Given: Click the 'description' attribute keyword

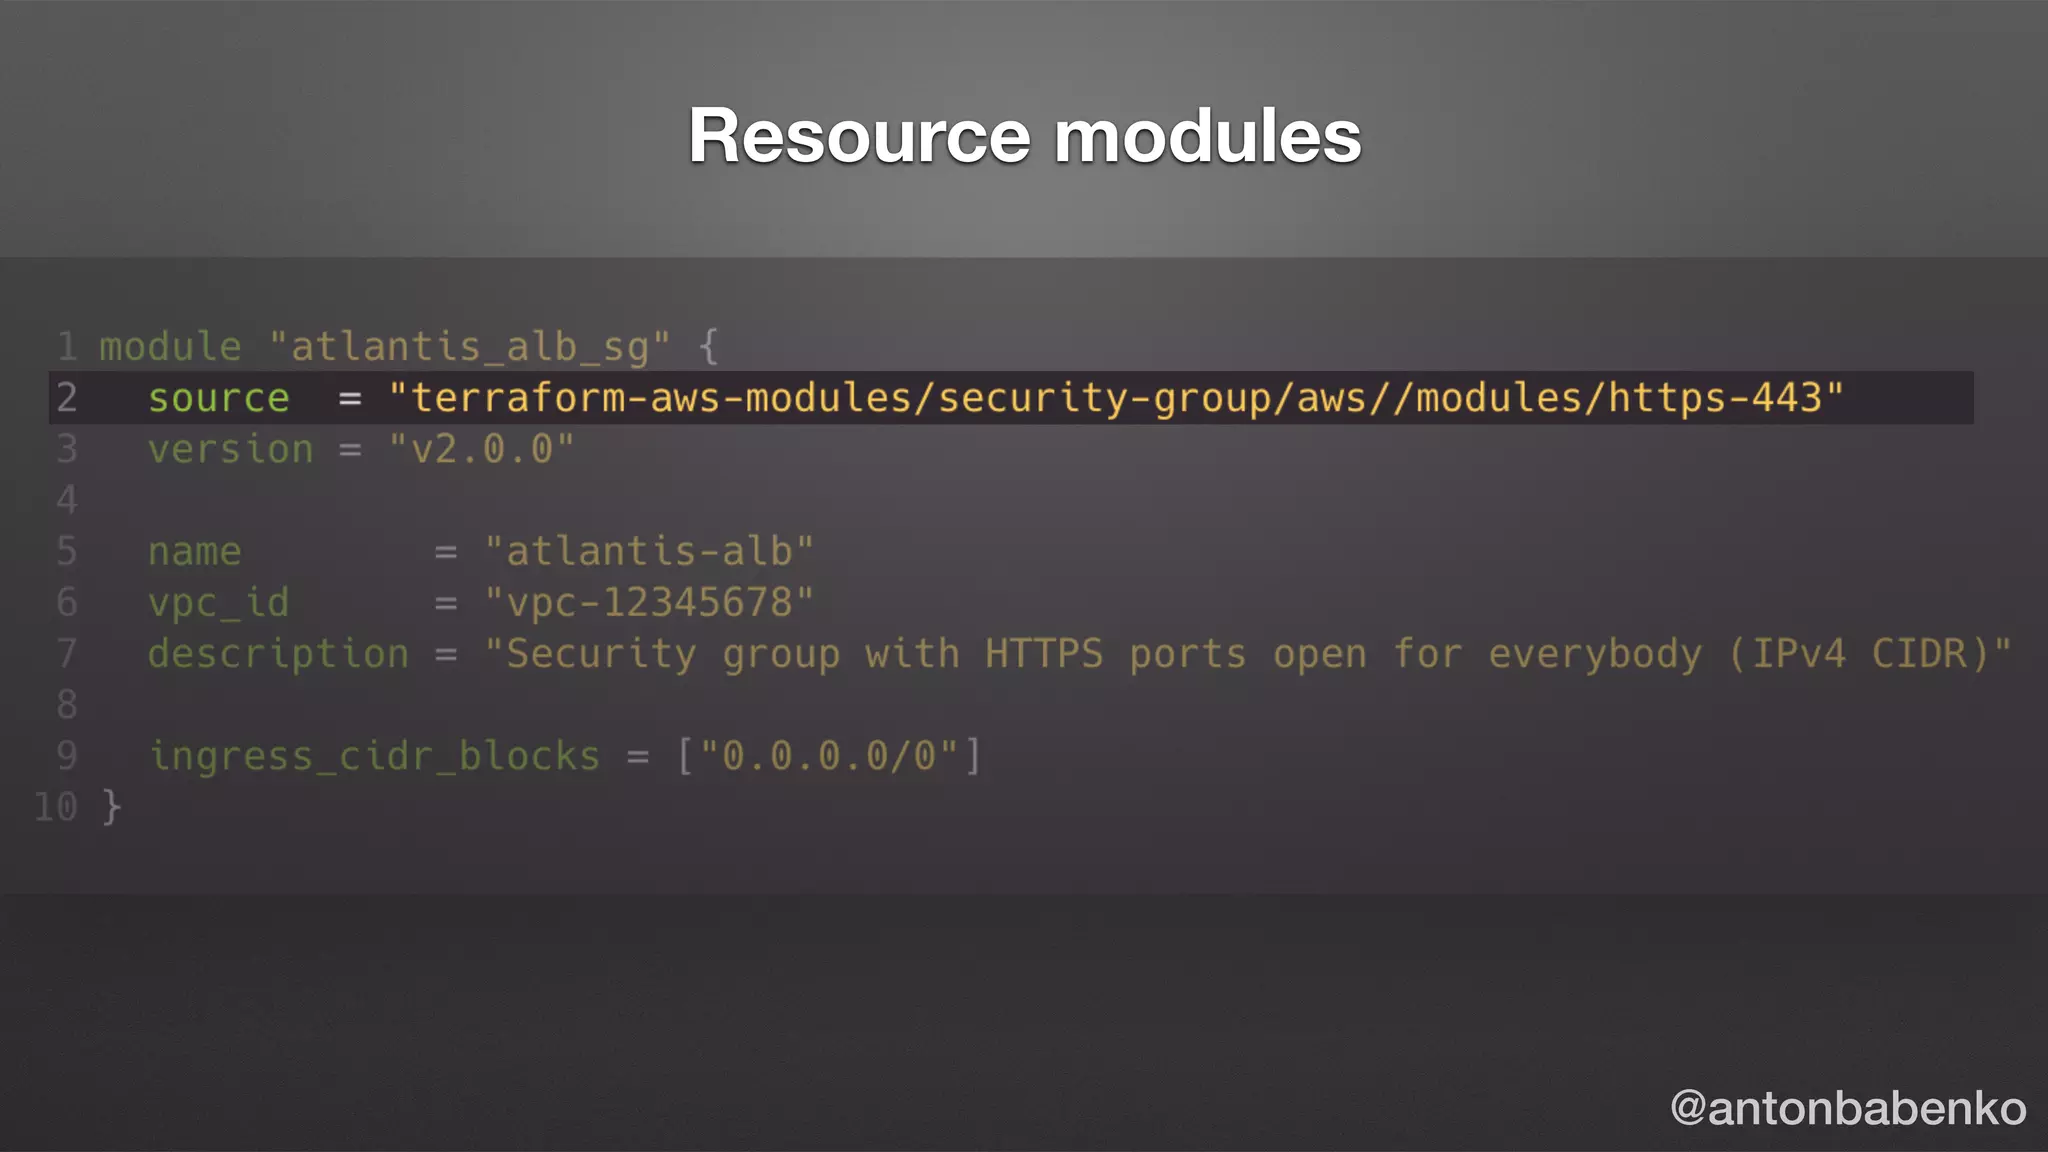Looking at the screenshot, I should click(x=279, y=654).
